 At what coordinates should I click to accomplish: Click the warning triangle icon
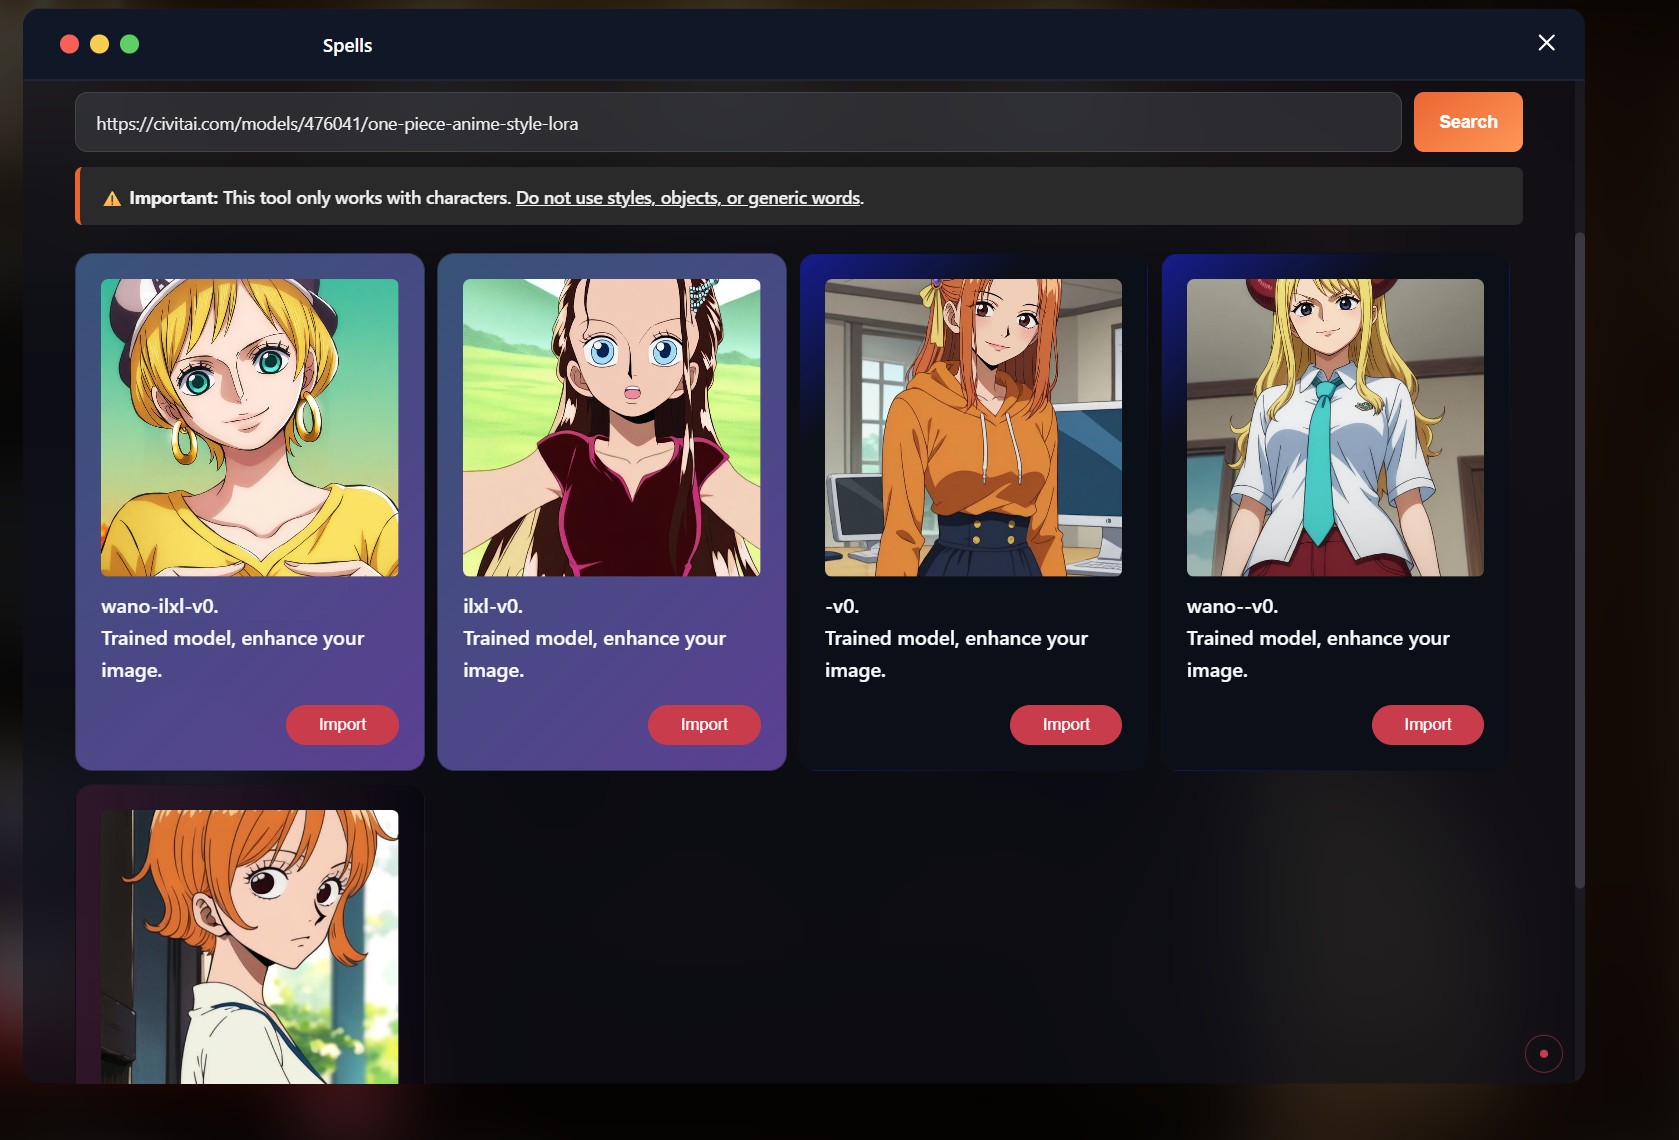[112, 198]
